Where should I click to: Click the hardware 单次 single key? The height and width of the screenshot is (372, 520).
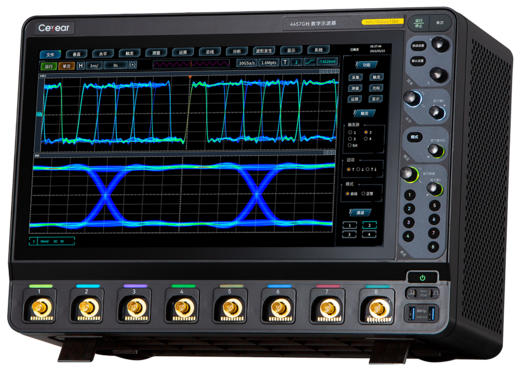[440, 23]
